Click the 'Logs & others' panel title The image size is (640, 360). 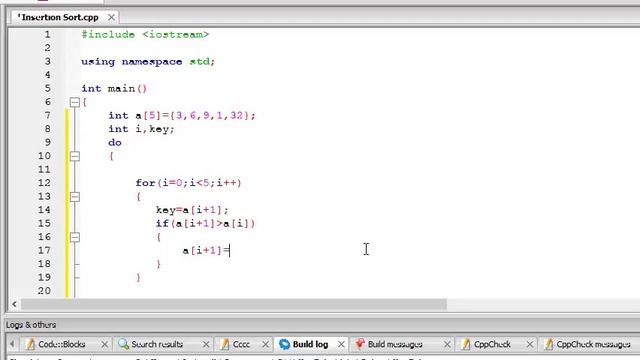click(31, 325)
